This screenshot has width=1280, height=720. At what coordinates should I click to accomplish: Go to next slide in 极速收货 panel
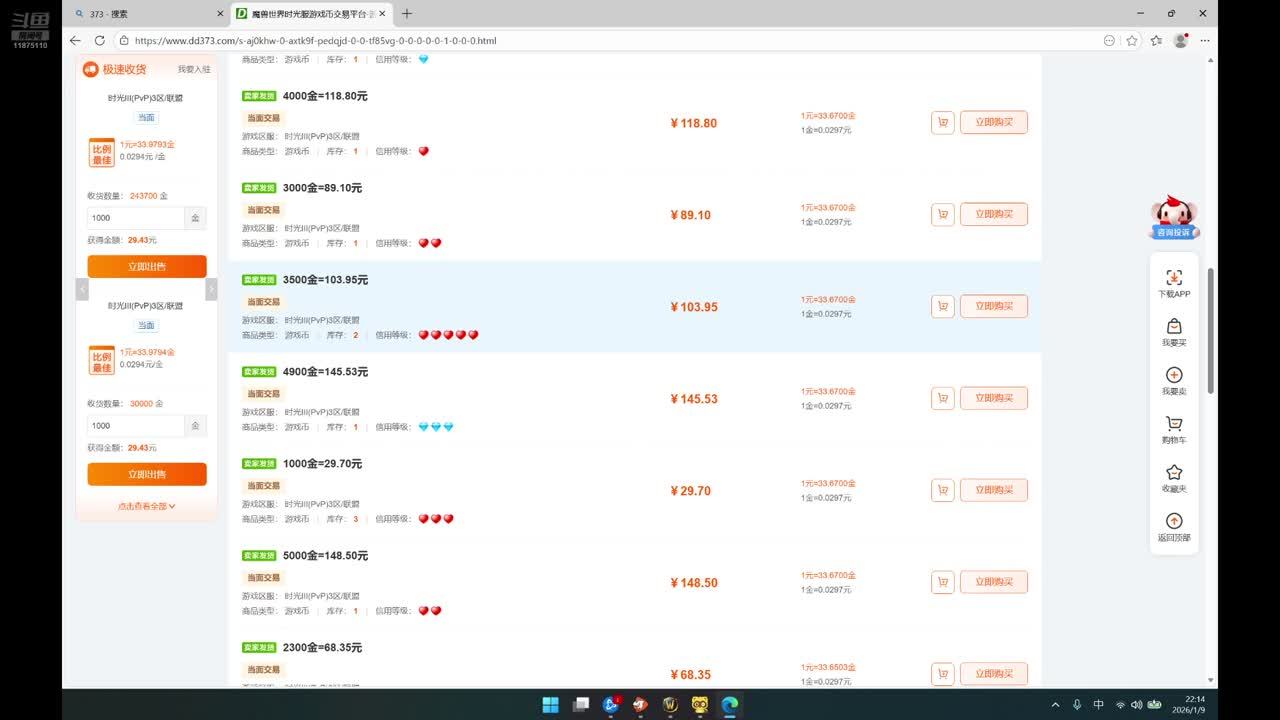pos(211,289)
